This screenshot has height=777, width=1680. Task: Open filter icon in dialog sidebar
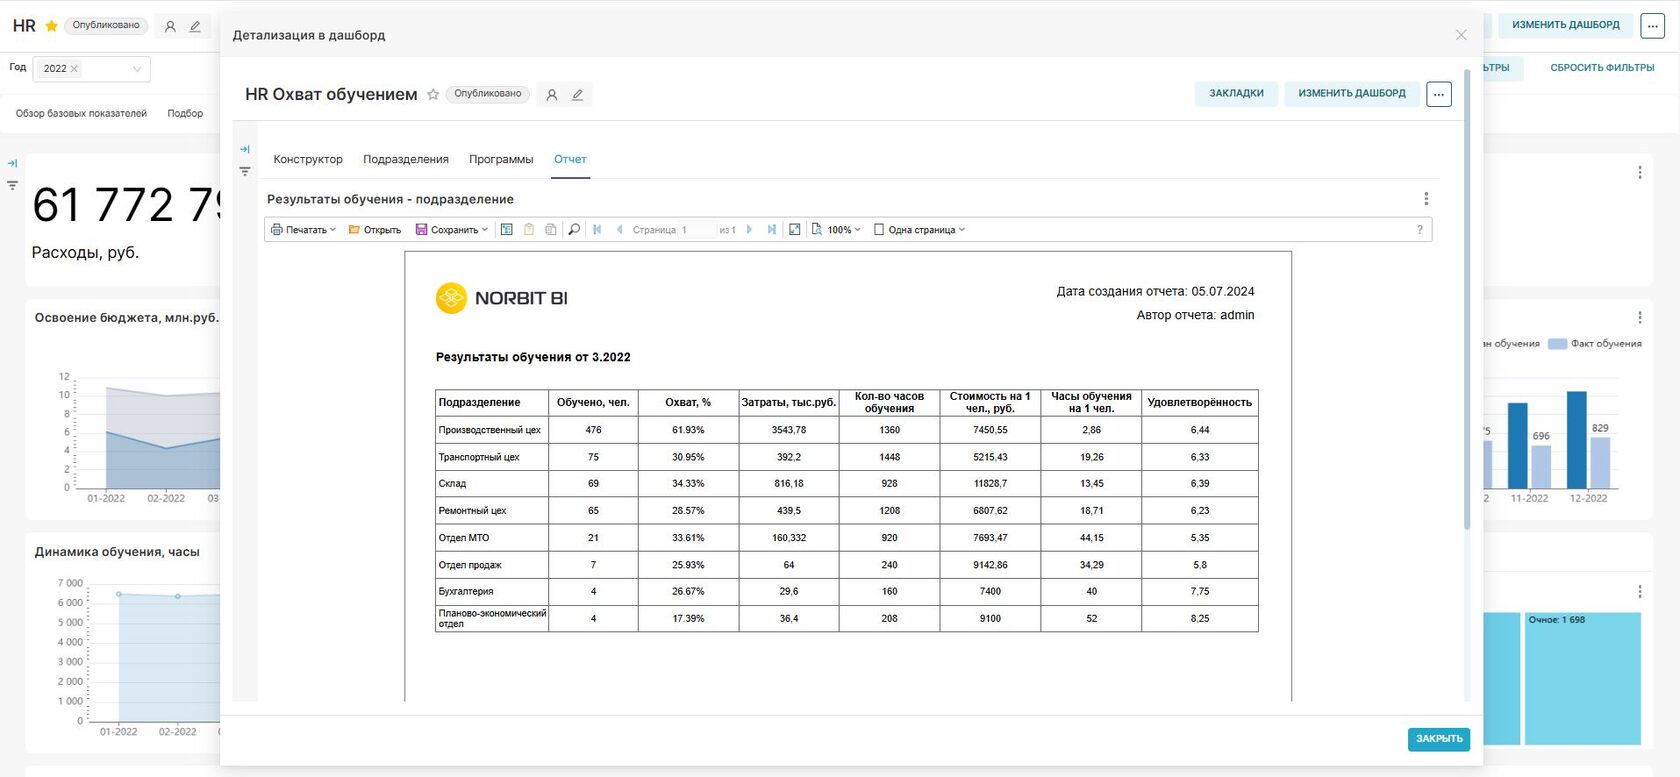tap(245, 172)
